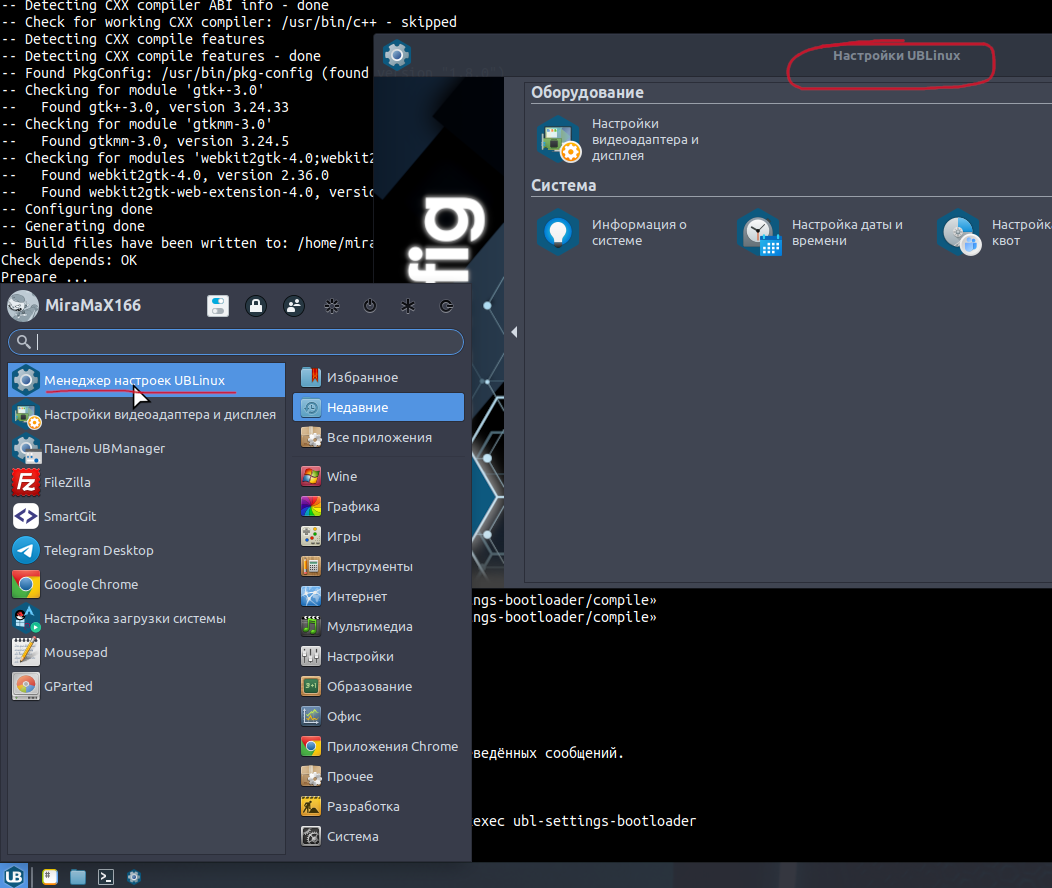This screenshot has height=888, width=1052.
Task: Launch Google Chrome from the menu
Action: (146, 584)
